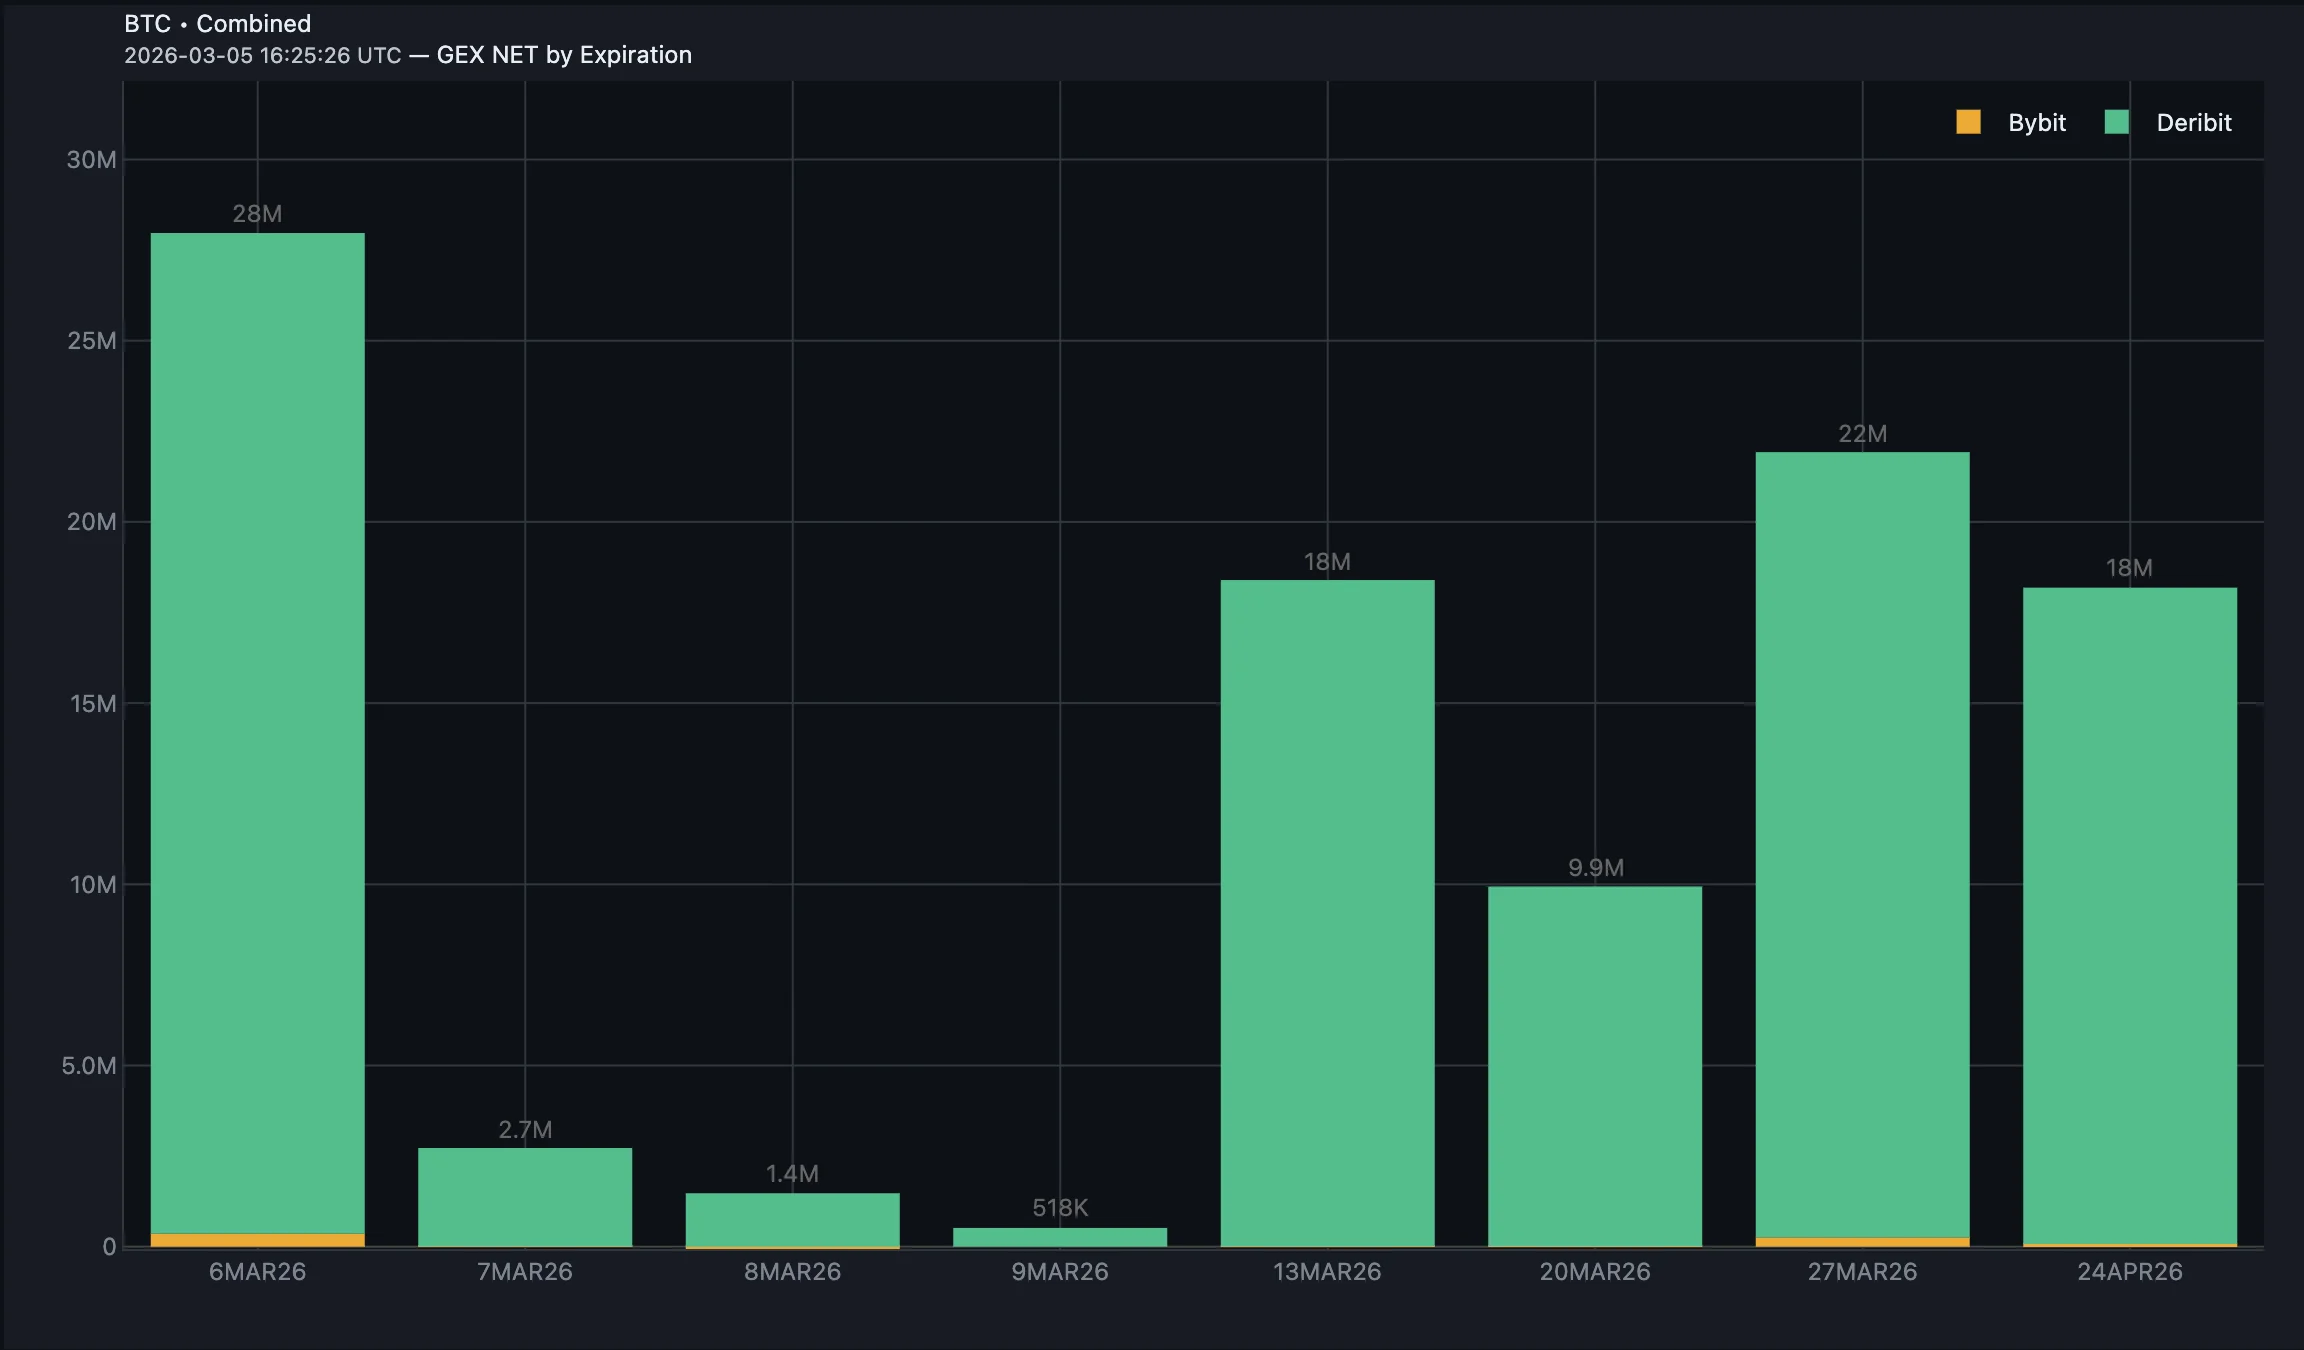Click the 22M data label
Image resolution: width=2304 pixels, height=1350 pixels.
click(1862, 434)
